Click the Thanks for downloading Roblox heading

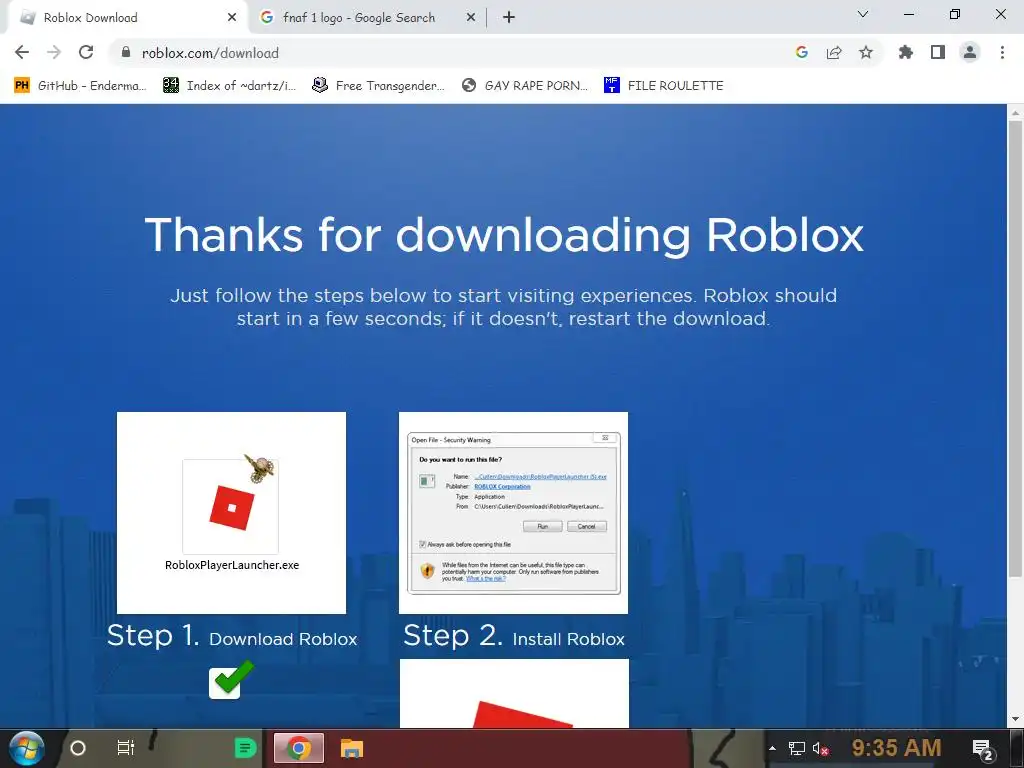(504, 235)
